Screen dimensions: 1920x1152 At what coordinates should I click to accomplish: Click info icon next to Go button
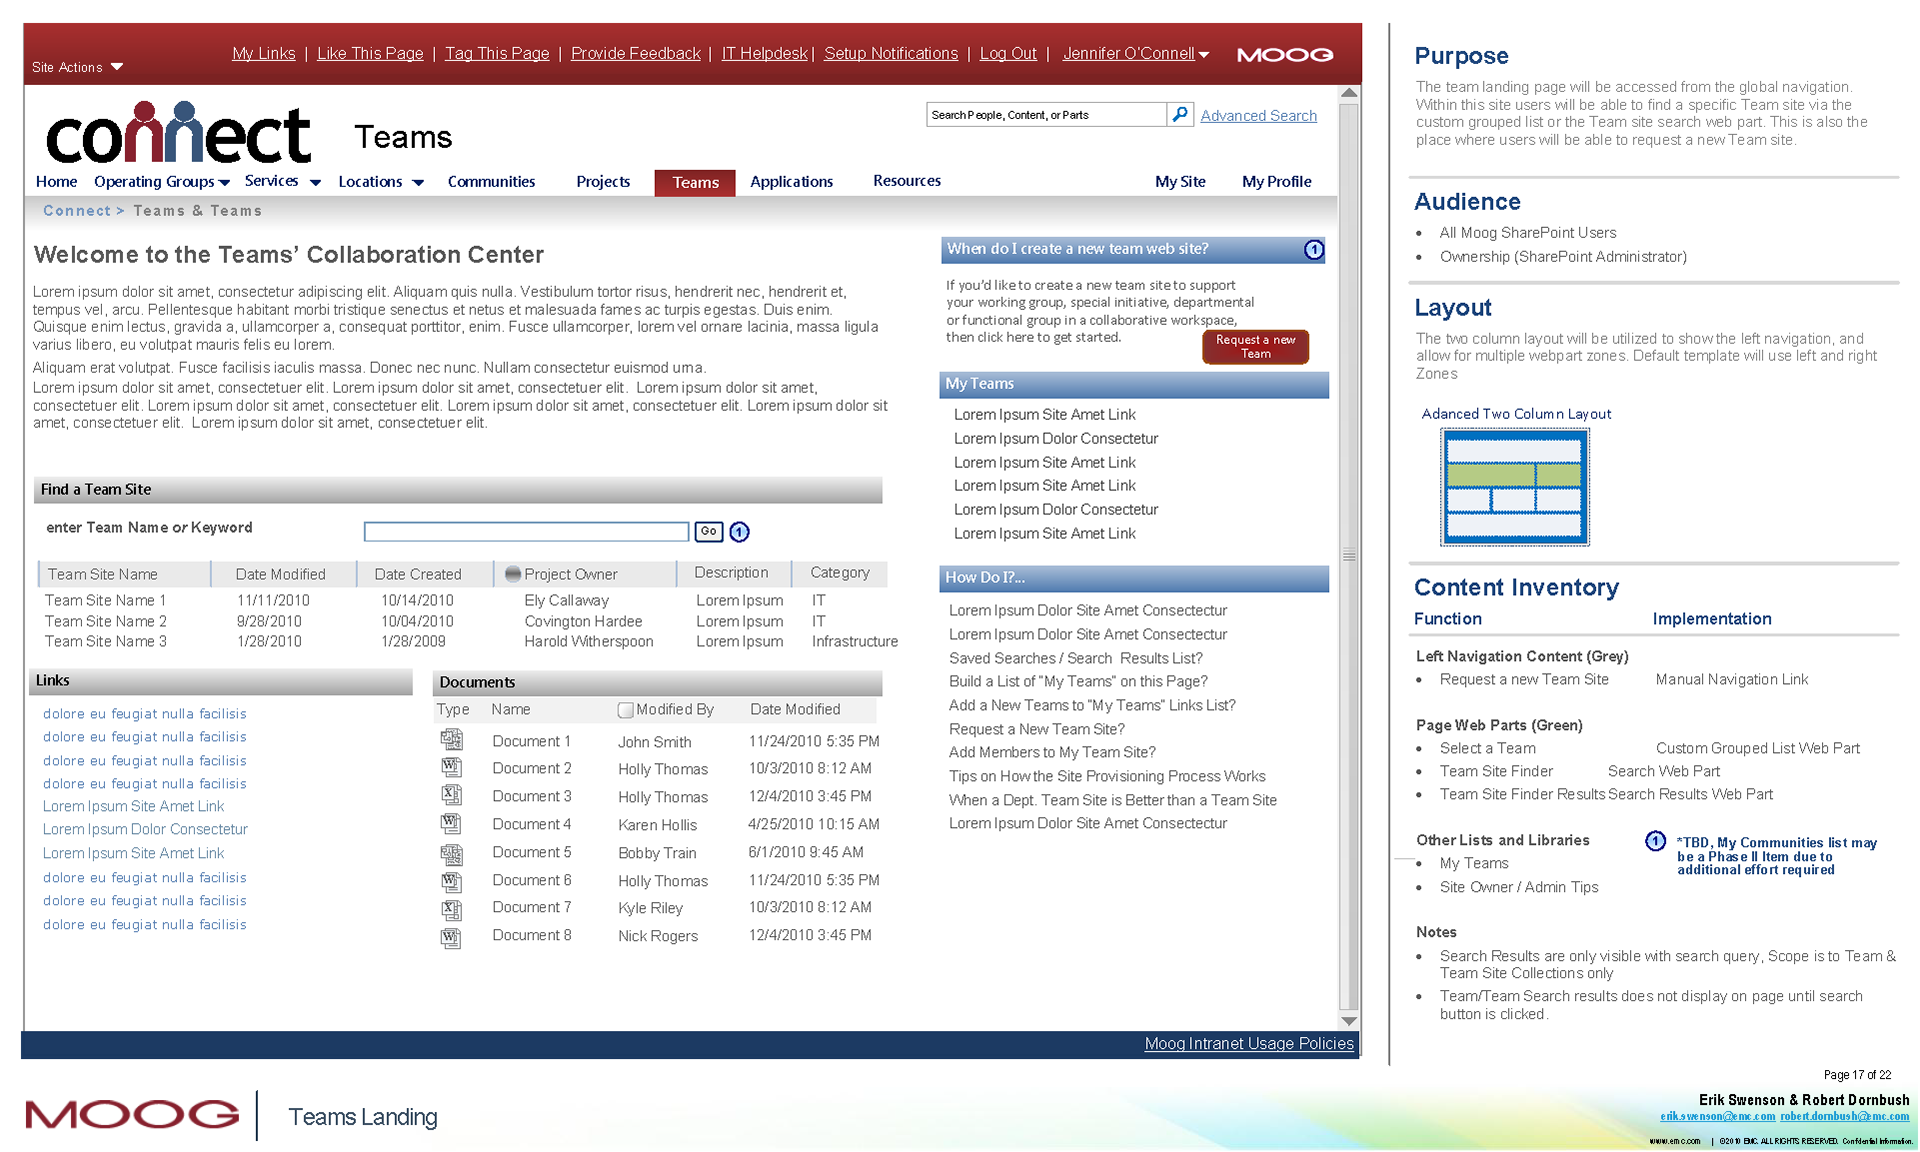[739, 532]
